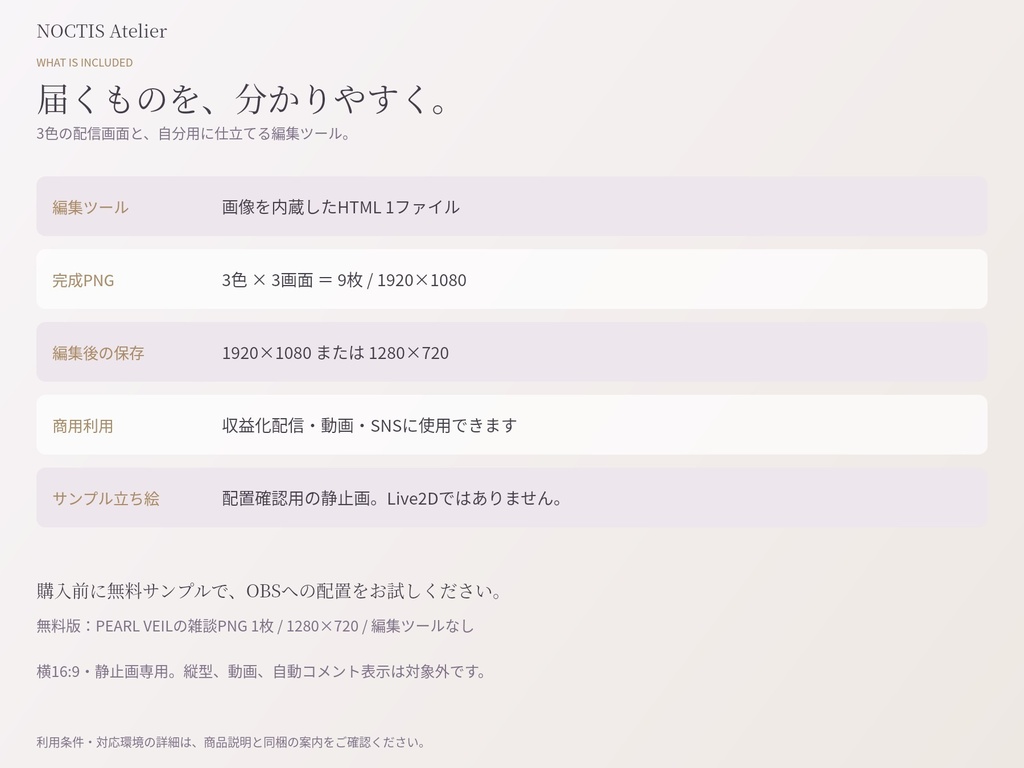The height and width of the screenshot is (768, 1024).
Task: Select text 配置確認用の静止画。Live2Dではありません。
Action: click(392, 498)
